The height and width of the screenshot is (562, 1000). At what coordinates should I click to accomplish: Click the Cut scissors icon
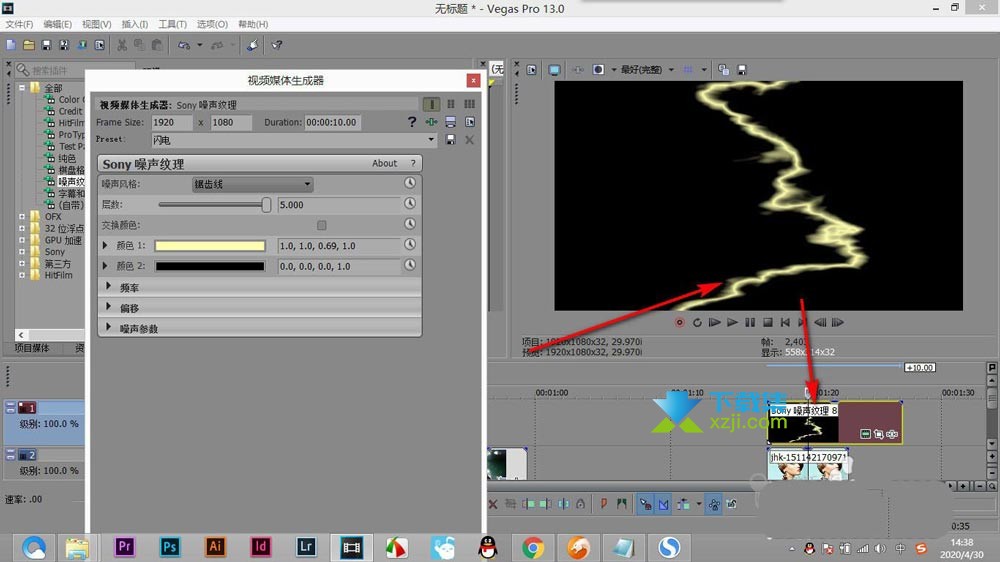coord(122,45)
